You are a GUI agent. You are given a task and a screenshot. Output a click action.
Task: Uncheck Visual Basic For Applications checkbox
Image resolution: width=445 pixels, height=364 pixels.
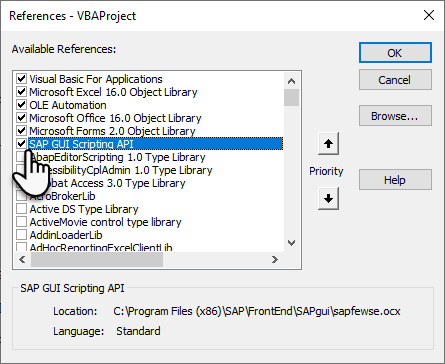coord(21,79)
